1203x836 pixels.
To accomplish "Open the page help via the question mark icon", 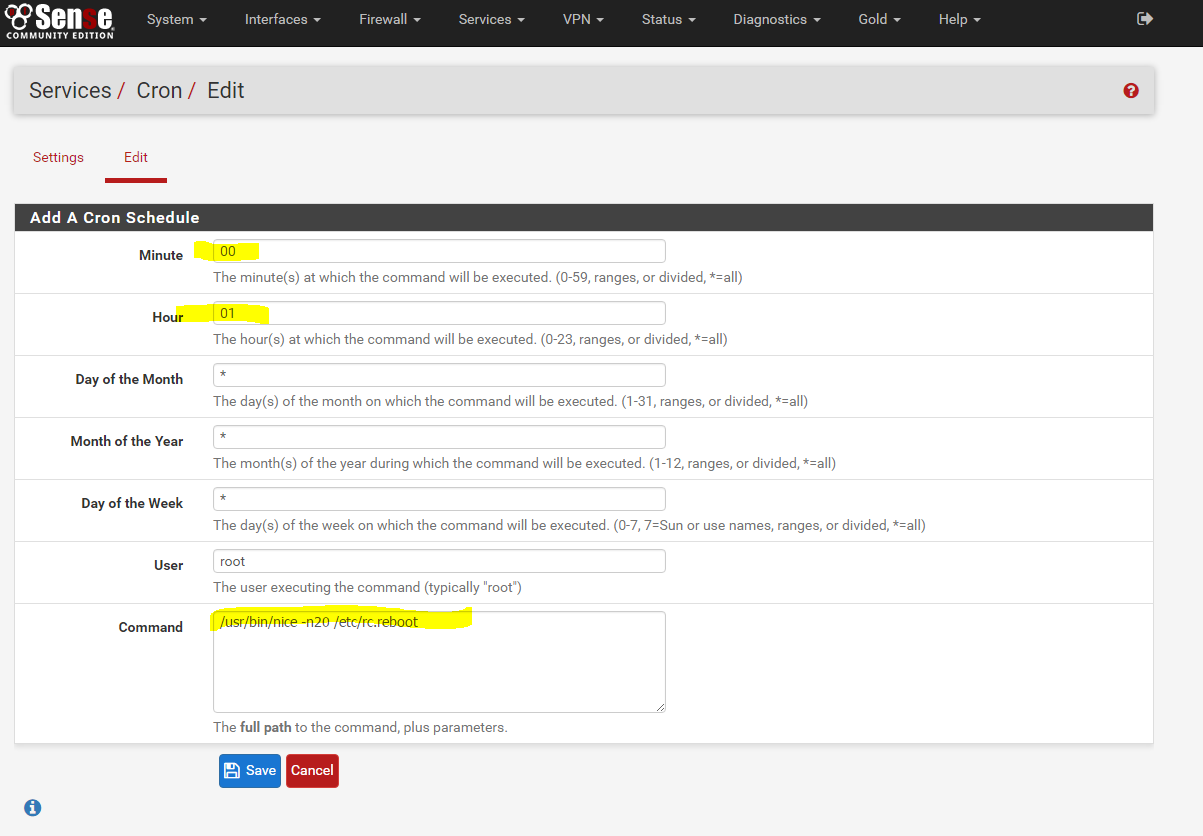I will pos(1130,90).
